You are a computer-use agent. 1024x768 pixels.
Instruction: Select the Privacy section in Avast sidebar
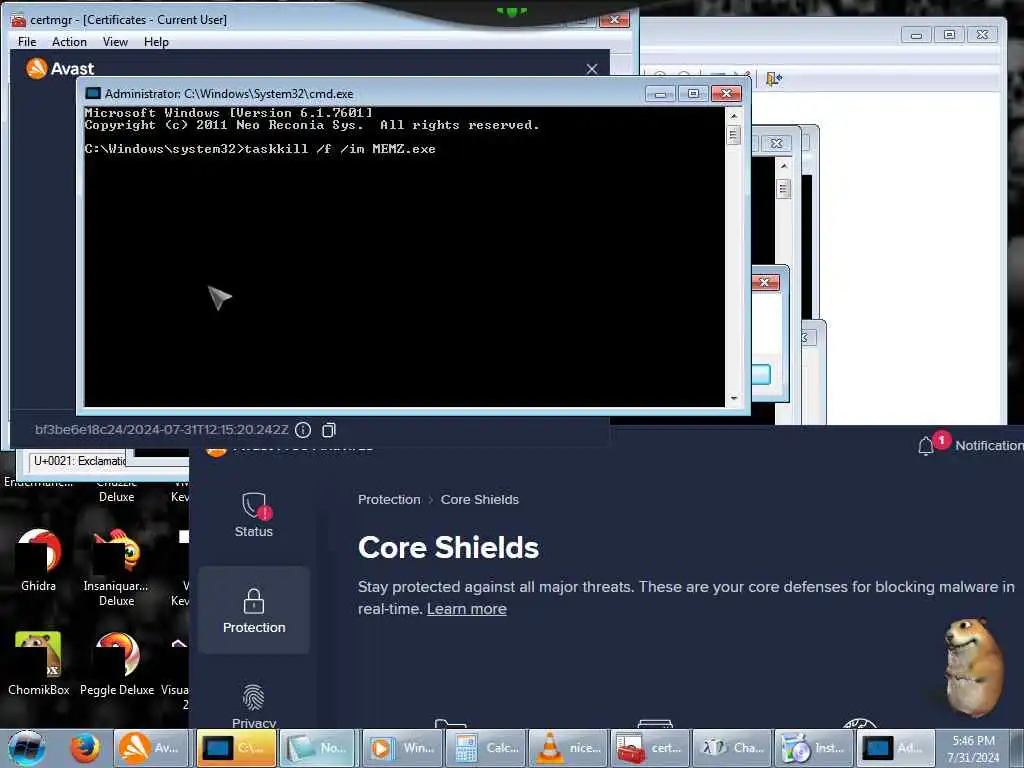pos(254,707)
